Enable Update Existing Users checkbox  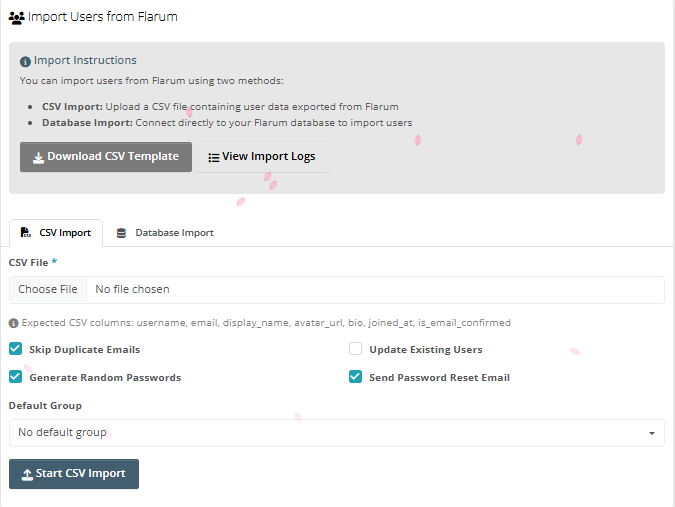tap(355, 349)
